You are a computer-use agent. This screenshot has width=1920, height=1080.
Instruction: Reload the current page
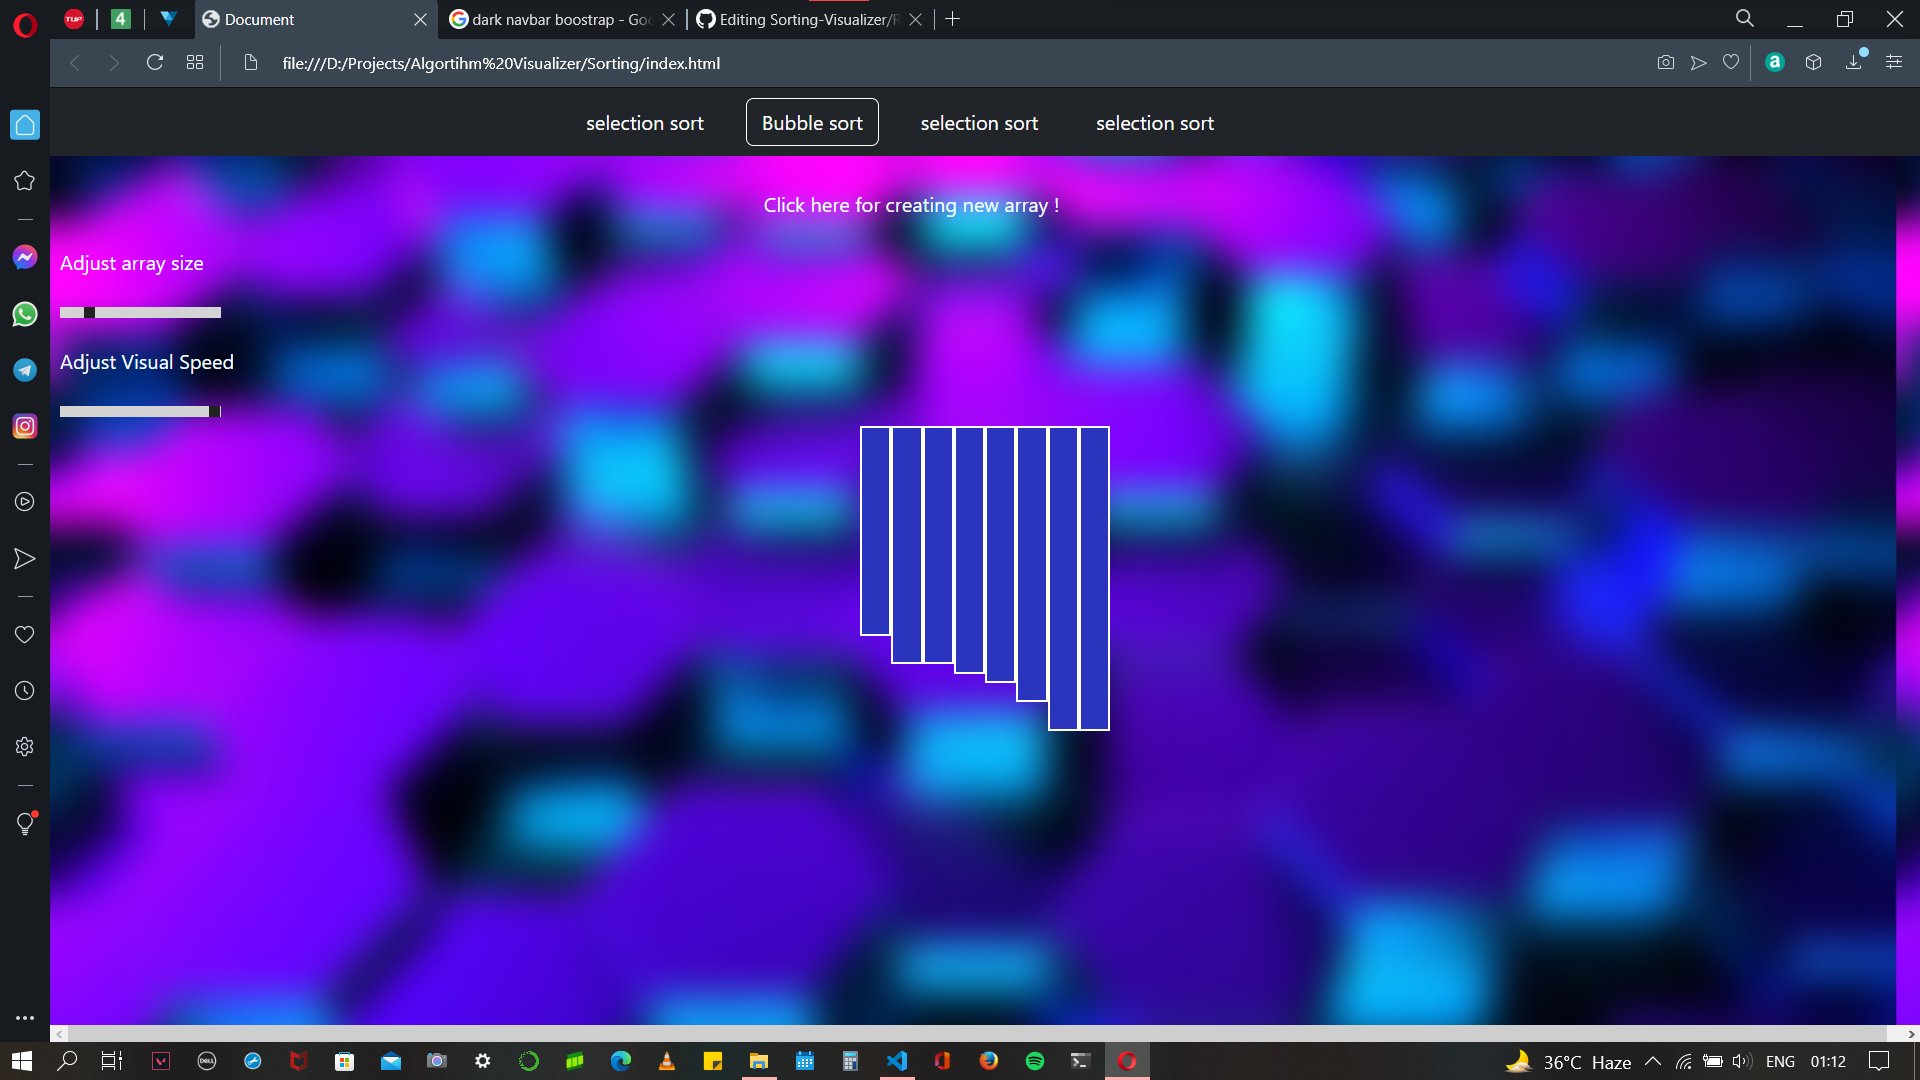coord(155,63)
